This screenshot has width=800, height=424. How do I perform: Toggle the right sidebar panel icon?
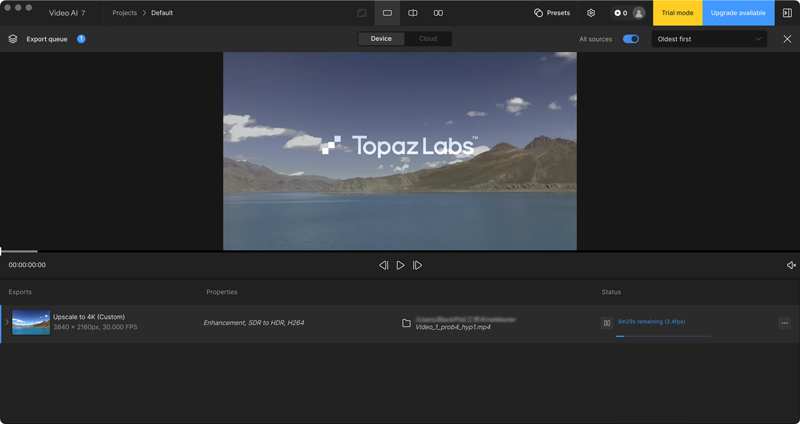[787, 13]
